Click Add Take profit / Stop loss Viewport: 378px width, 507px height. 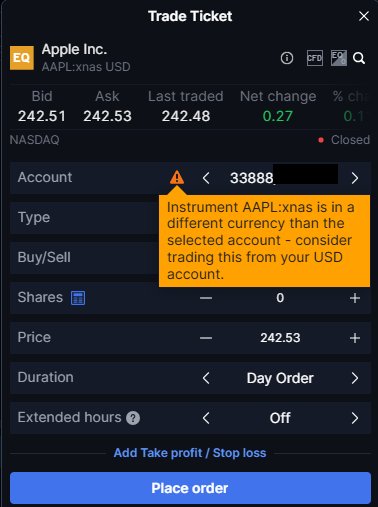(190, 453)
